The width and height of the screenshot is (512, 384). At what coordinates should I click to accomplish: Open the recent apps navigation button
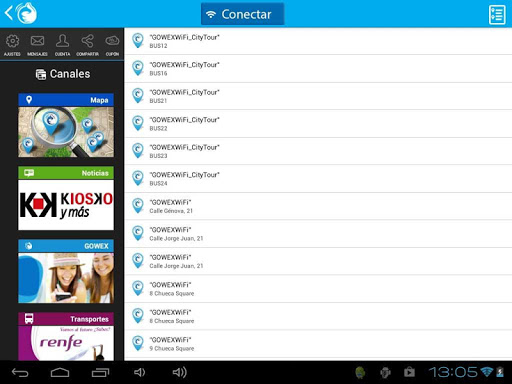[x=100, y=372]
